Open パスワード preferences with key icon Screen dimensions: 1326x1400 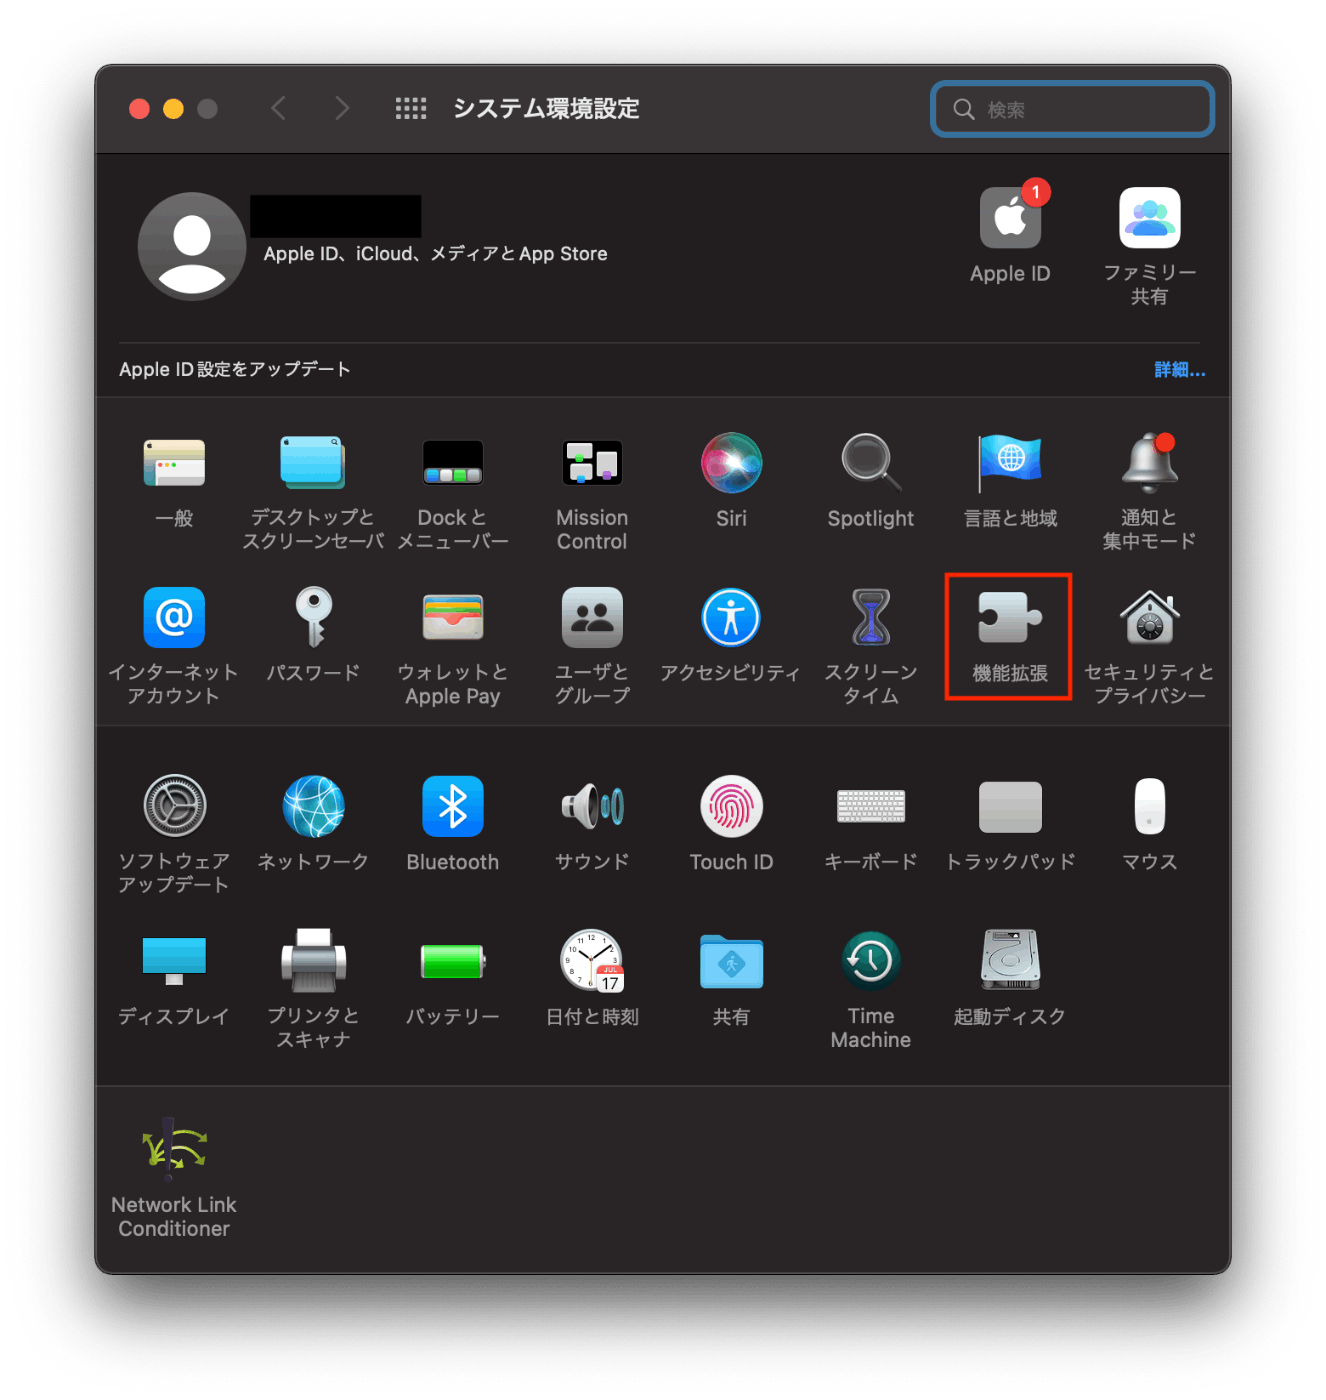click(x=313, y=617)
